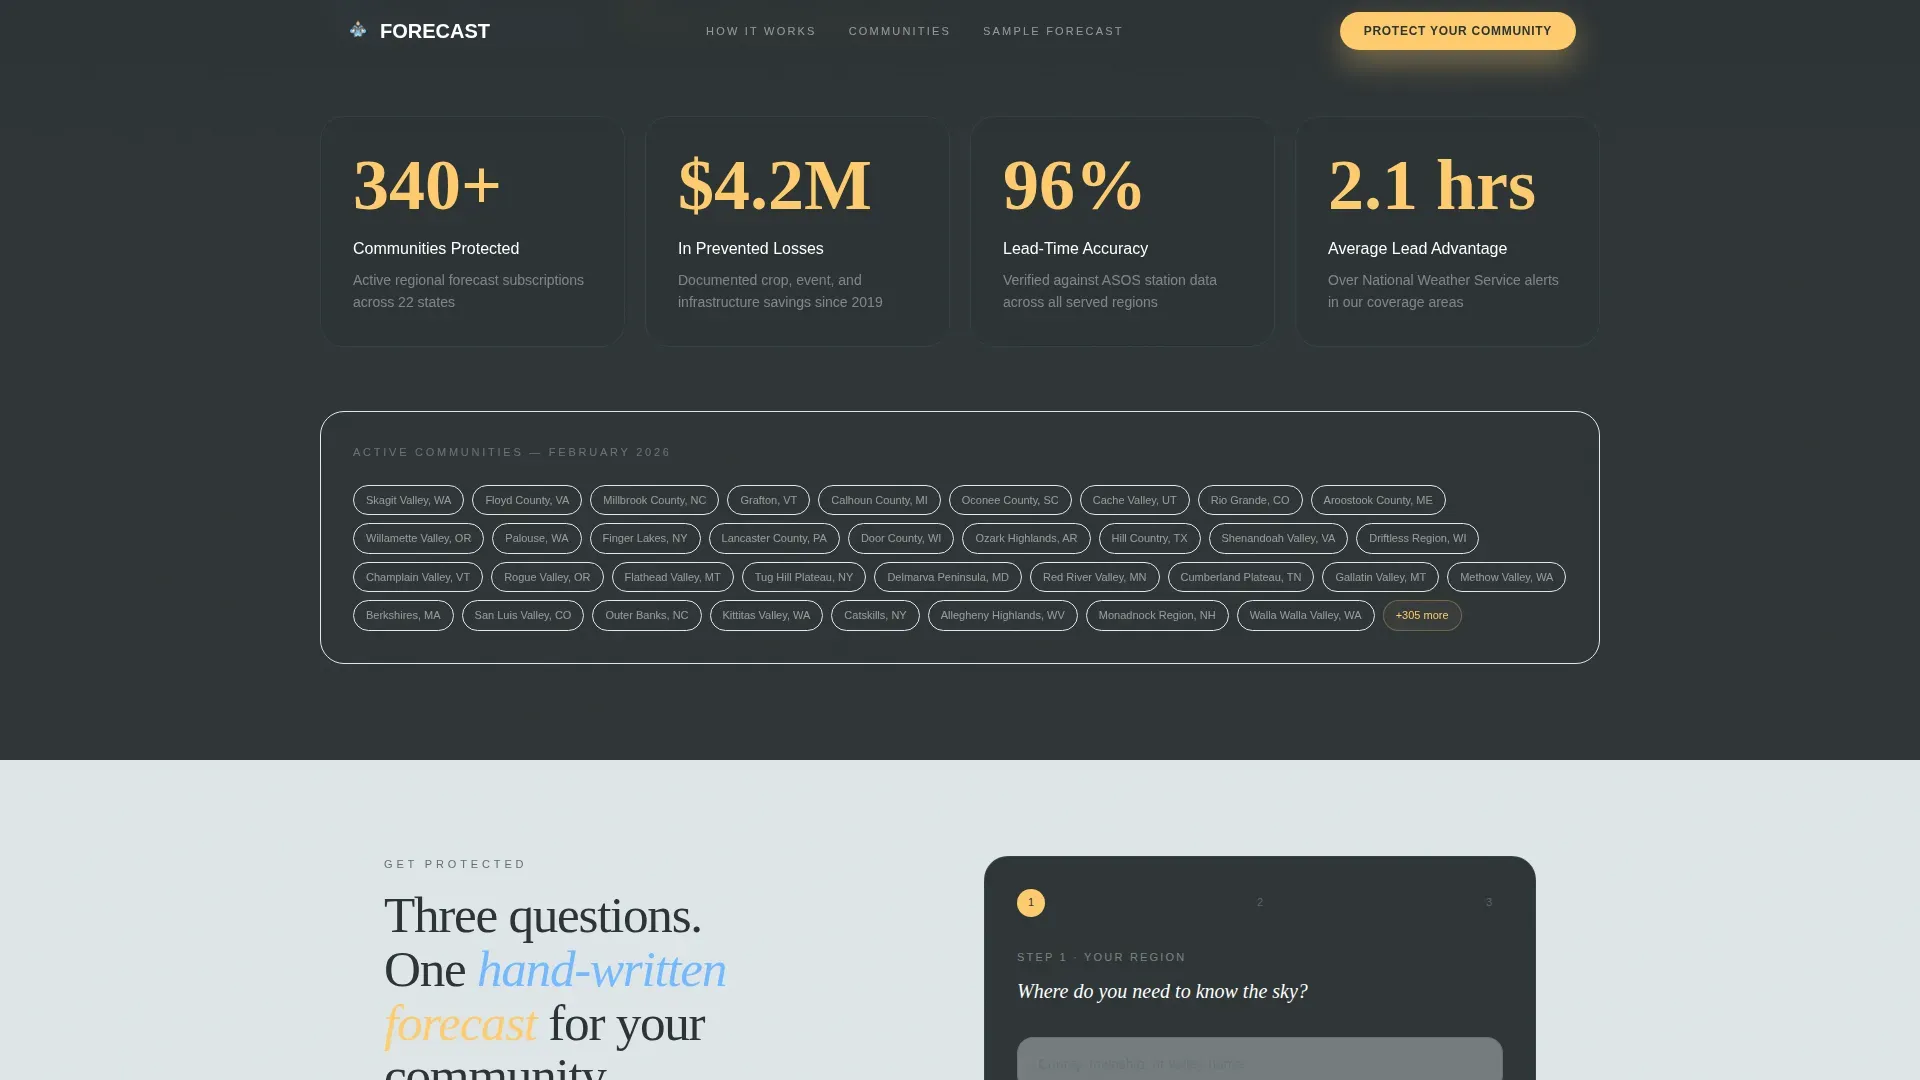This screenshot has width=1920, height=1080.
Task: Open the Communities nav link
Action: 899,31
